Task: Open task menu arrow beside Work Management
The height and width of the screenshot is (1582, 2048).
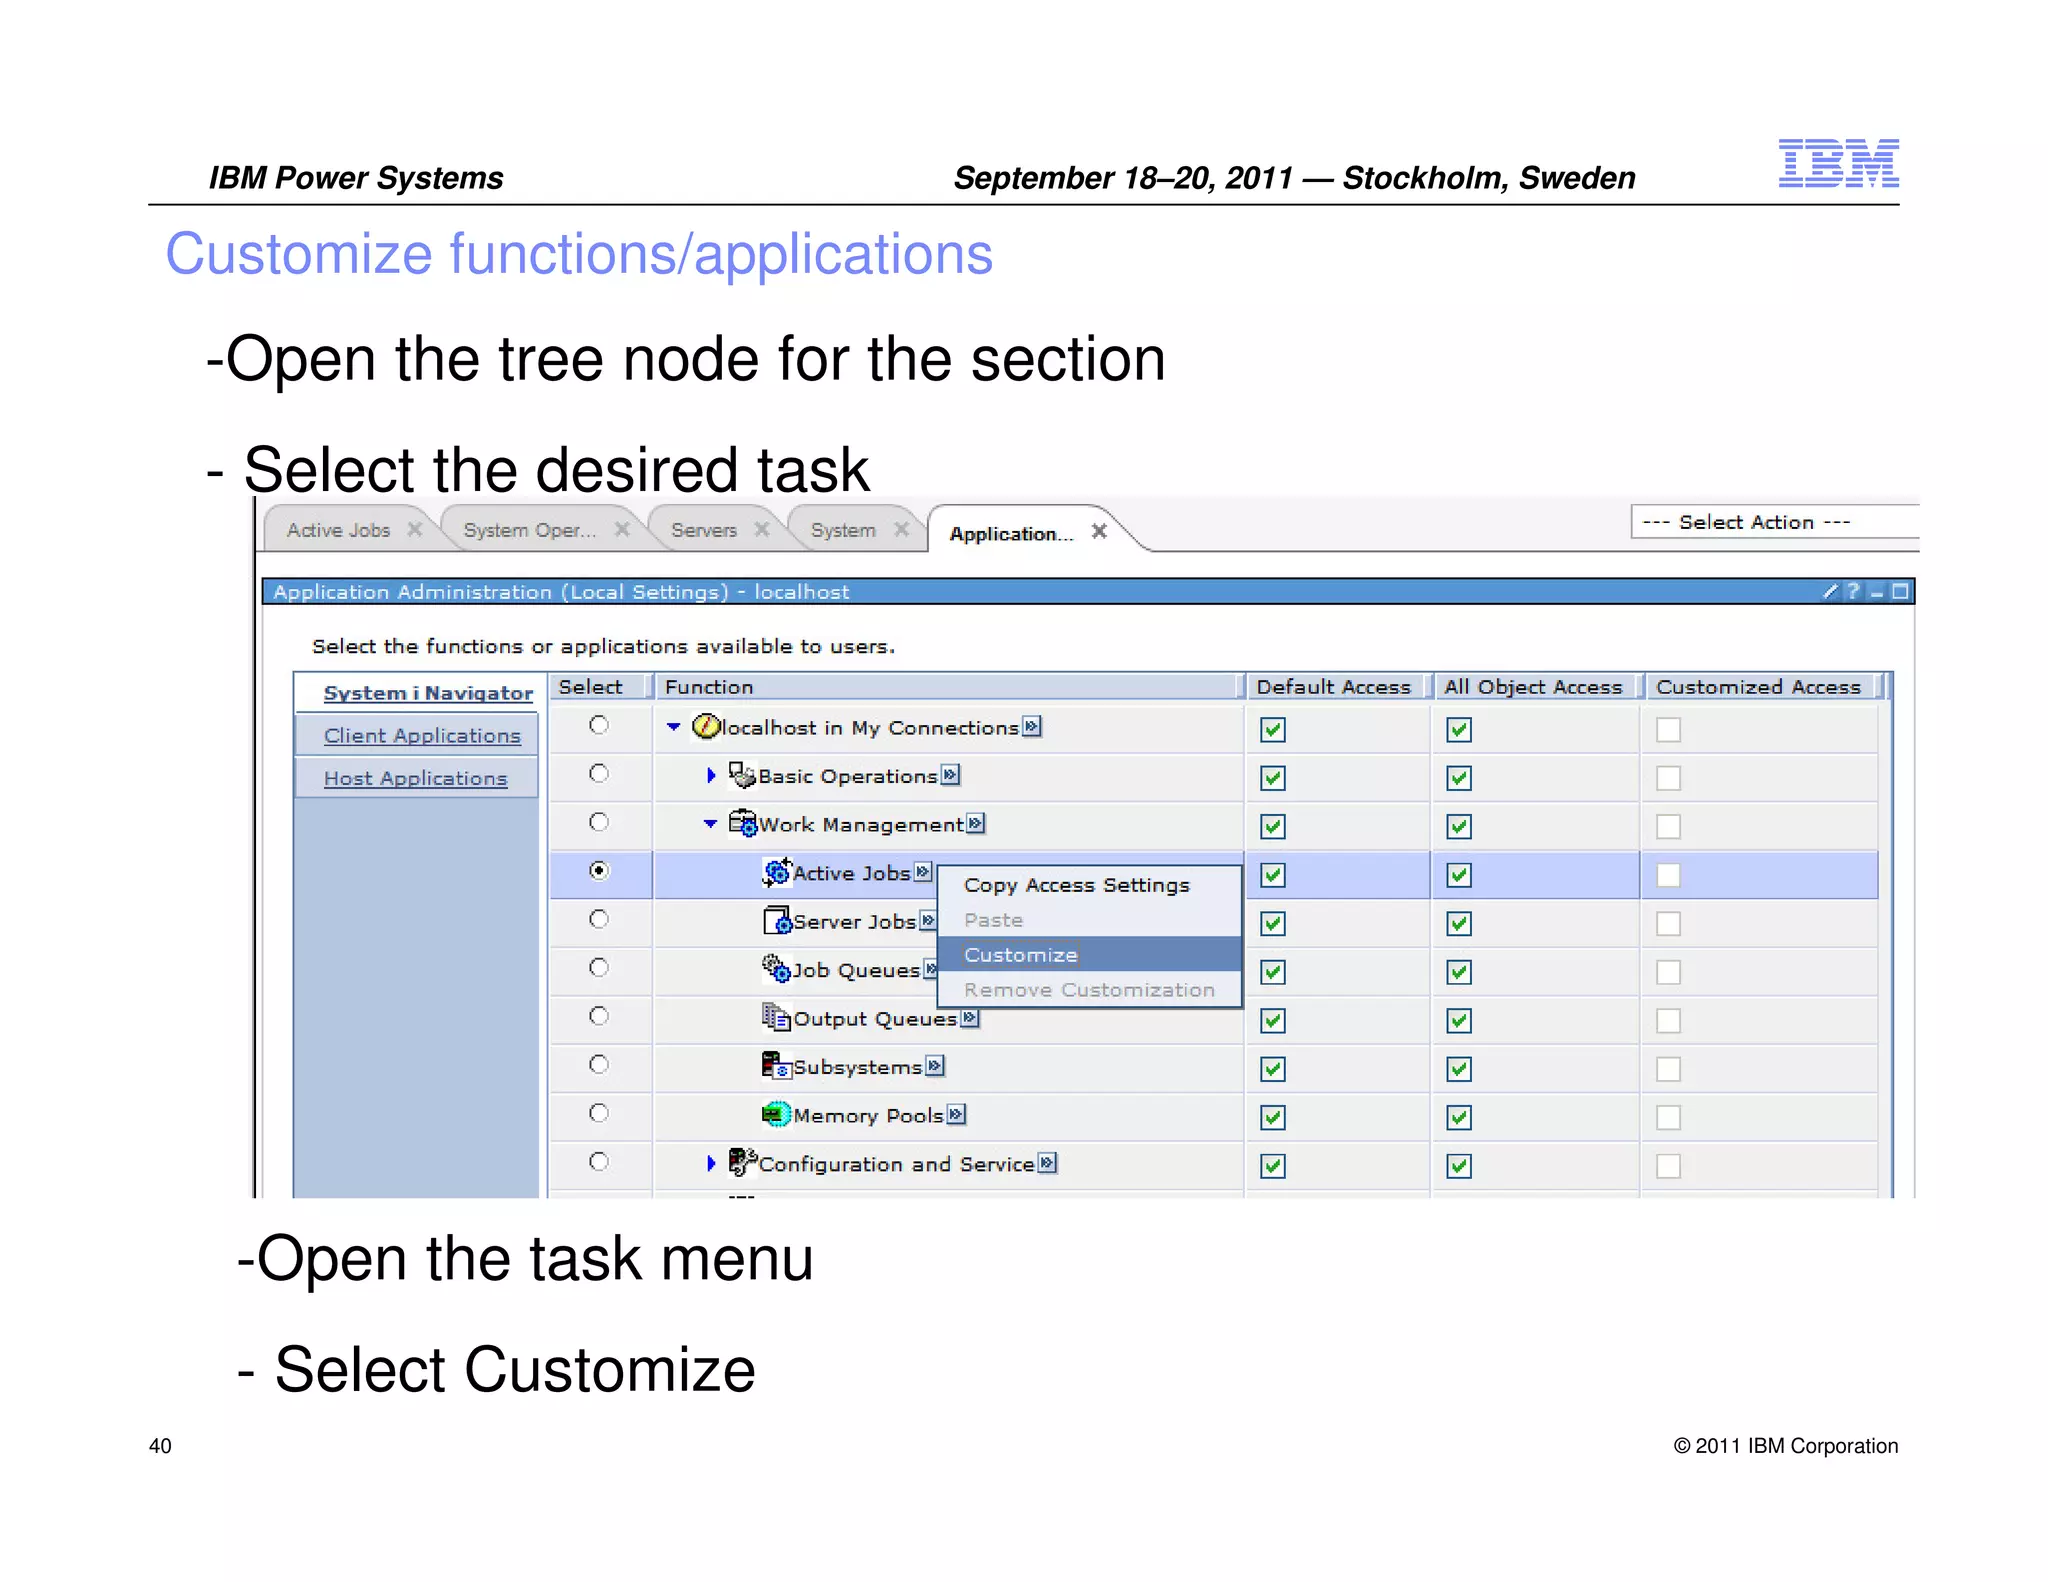Action: point(976,823)
